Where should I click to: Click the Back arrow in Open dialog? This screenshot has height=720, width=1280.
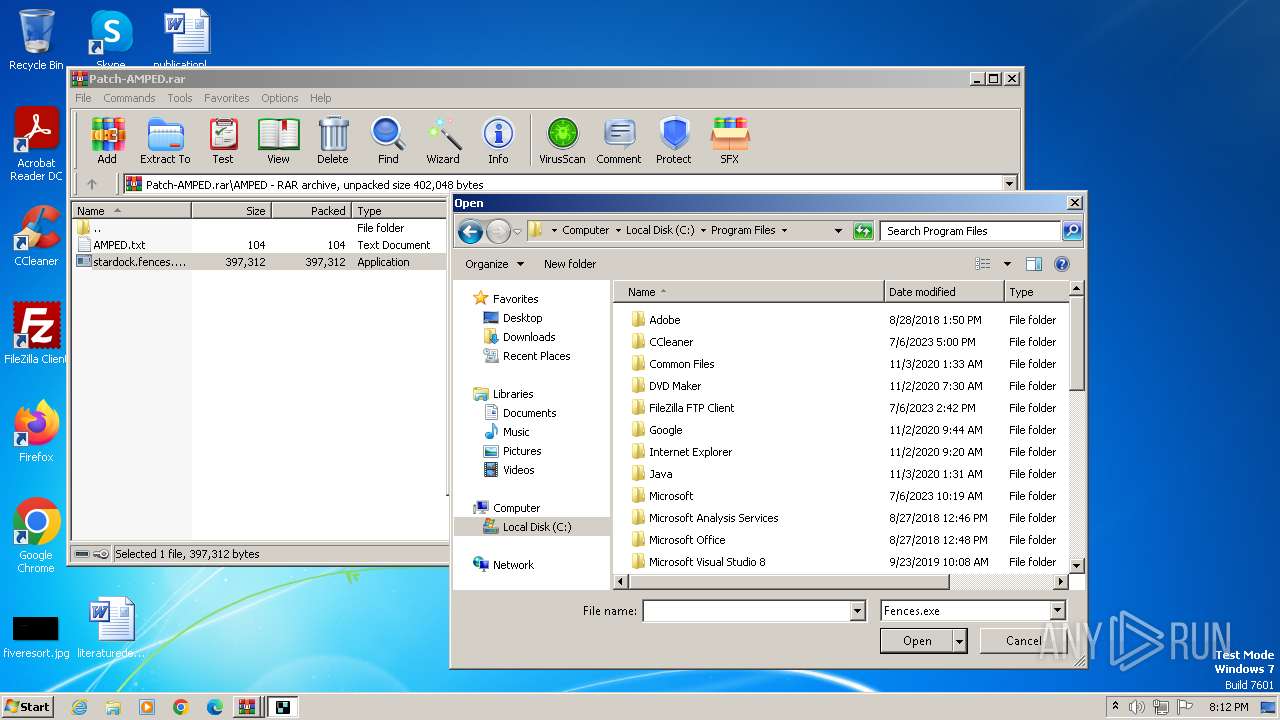click(470, 231)
